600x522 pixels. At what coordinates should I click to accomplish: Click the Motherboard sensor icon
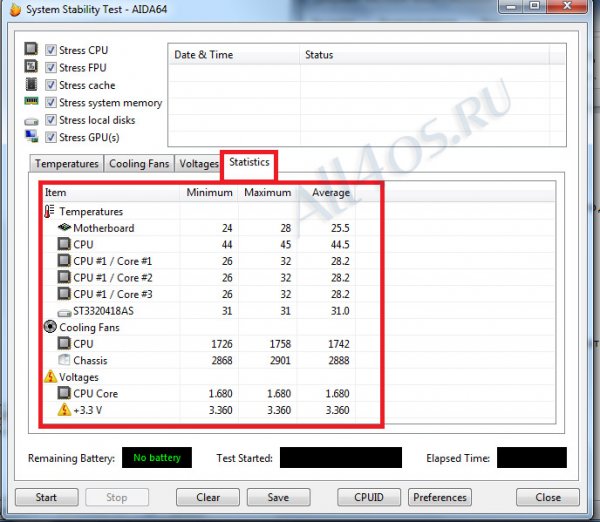pyautogui.click(x=64, y=227)
